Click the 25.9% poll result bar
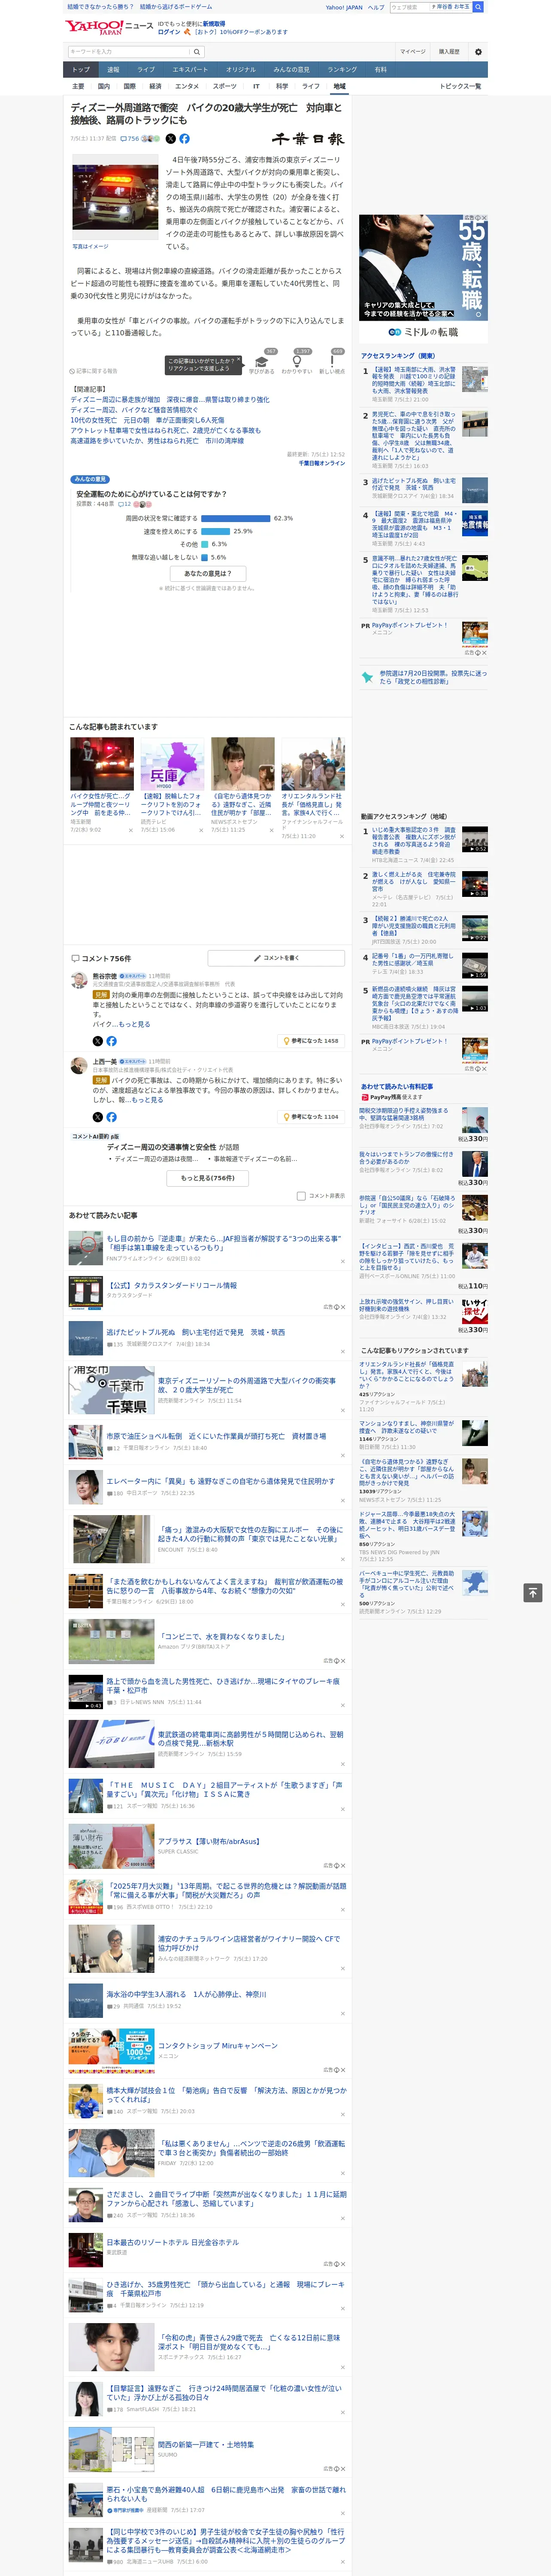The image size is (551, 2576). [215, 531]
